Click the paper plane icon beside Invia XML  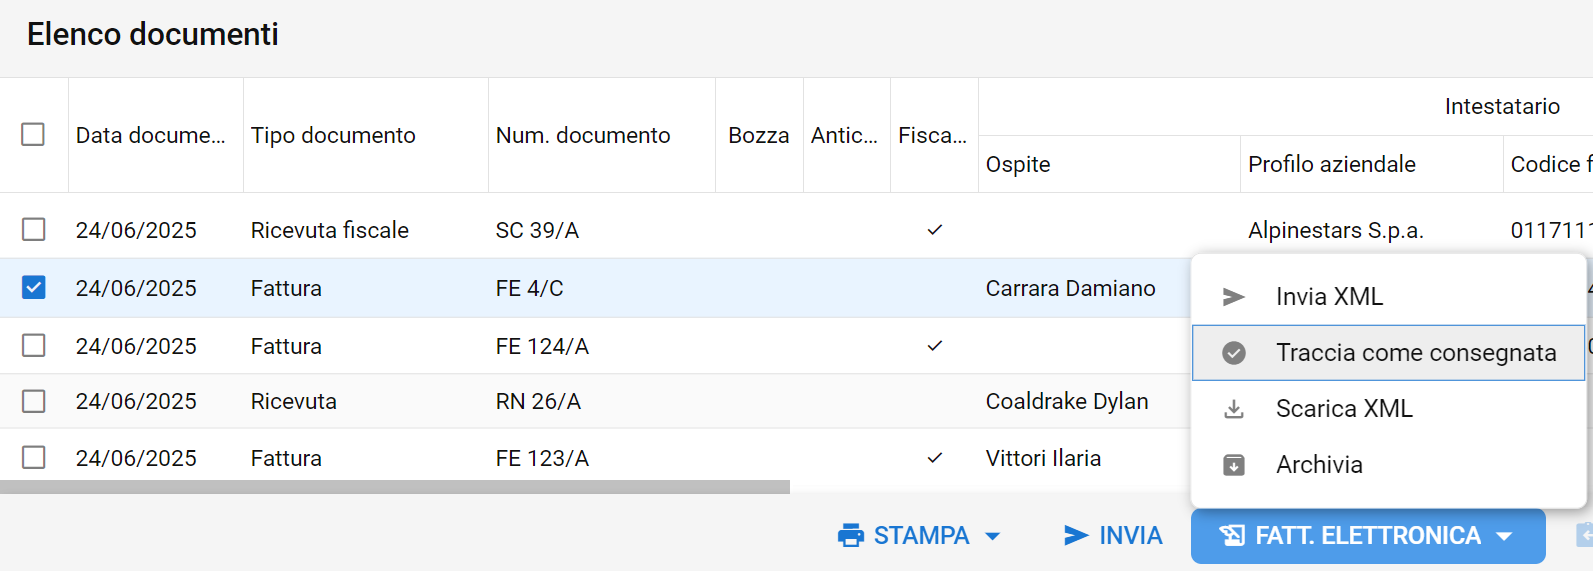click(x=1234, y=297)
